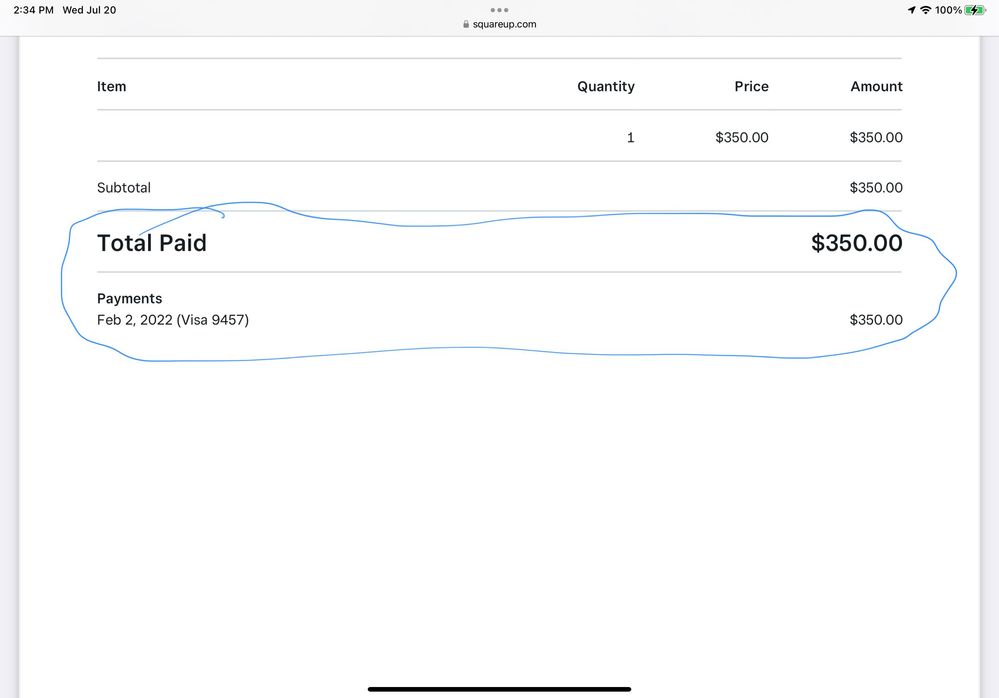The height and width of the screenshot is (698, 999).
Task: Click the bold $350.00 total amount
Action: tap(856, 243)
